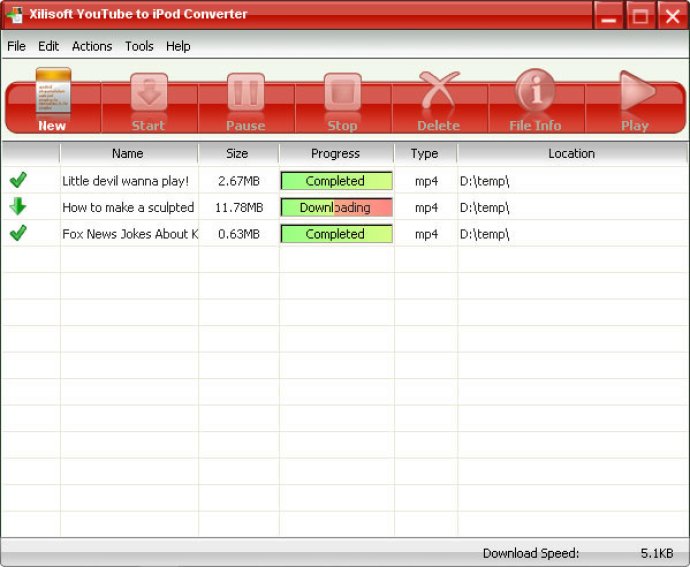
Task: Sort by the Progress column header
Action: tap(336, 153)
